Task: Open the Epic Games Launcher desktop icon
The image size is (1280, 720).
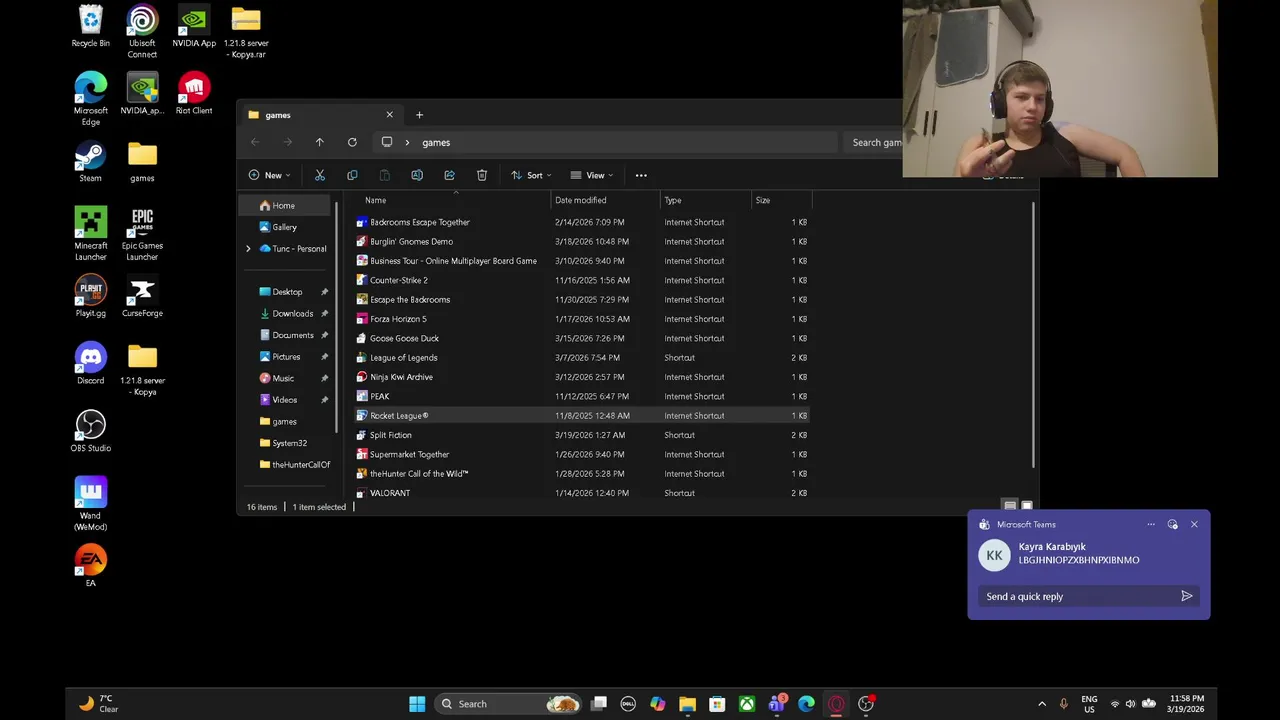Action: (142, 234)
